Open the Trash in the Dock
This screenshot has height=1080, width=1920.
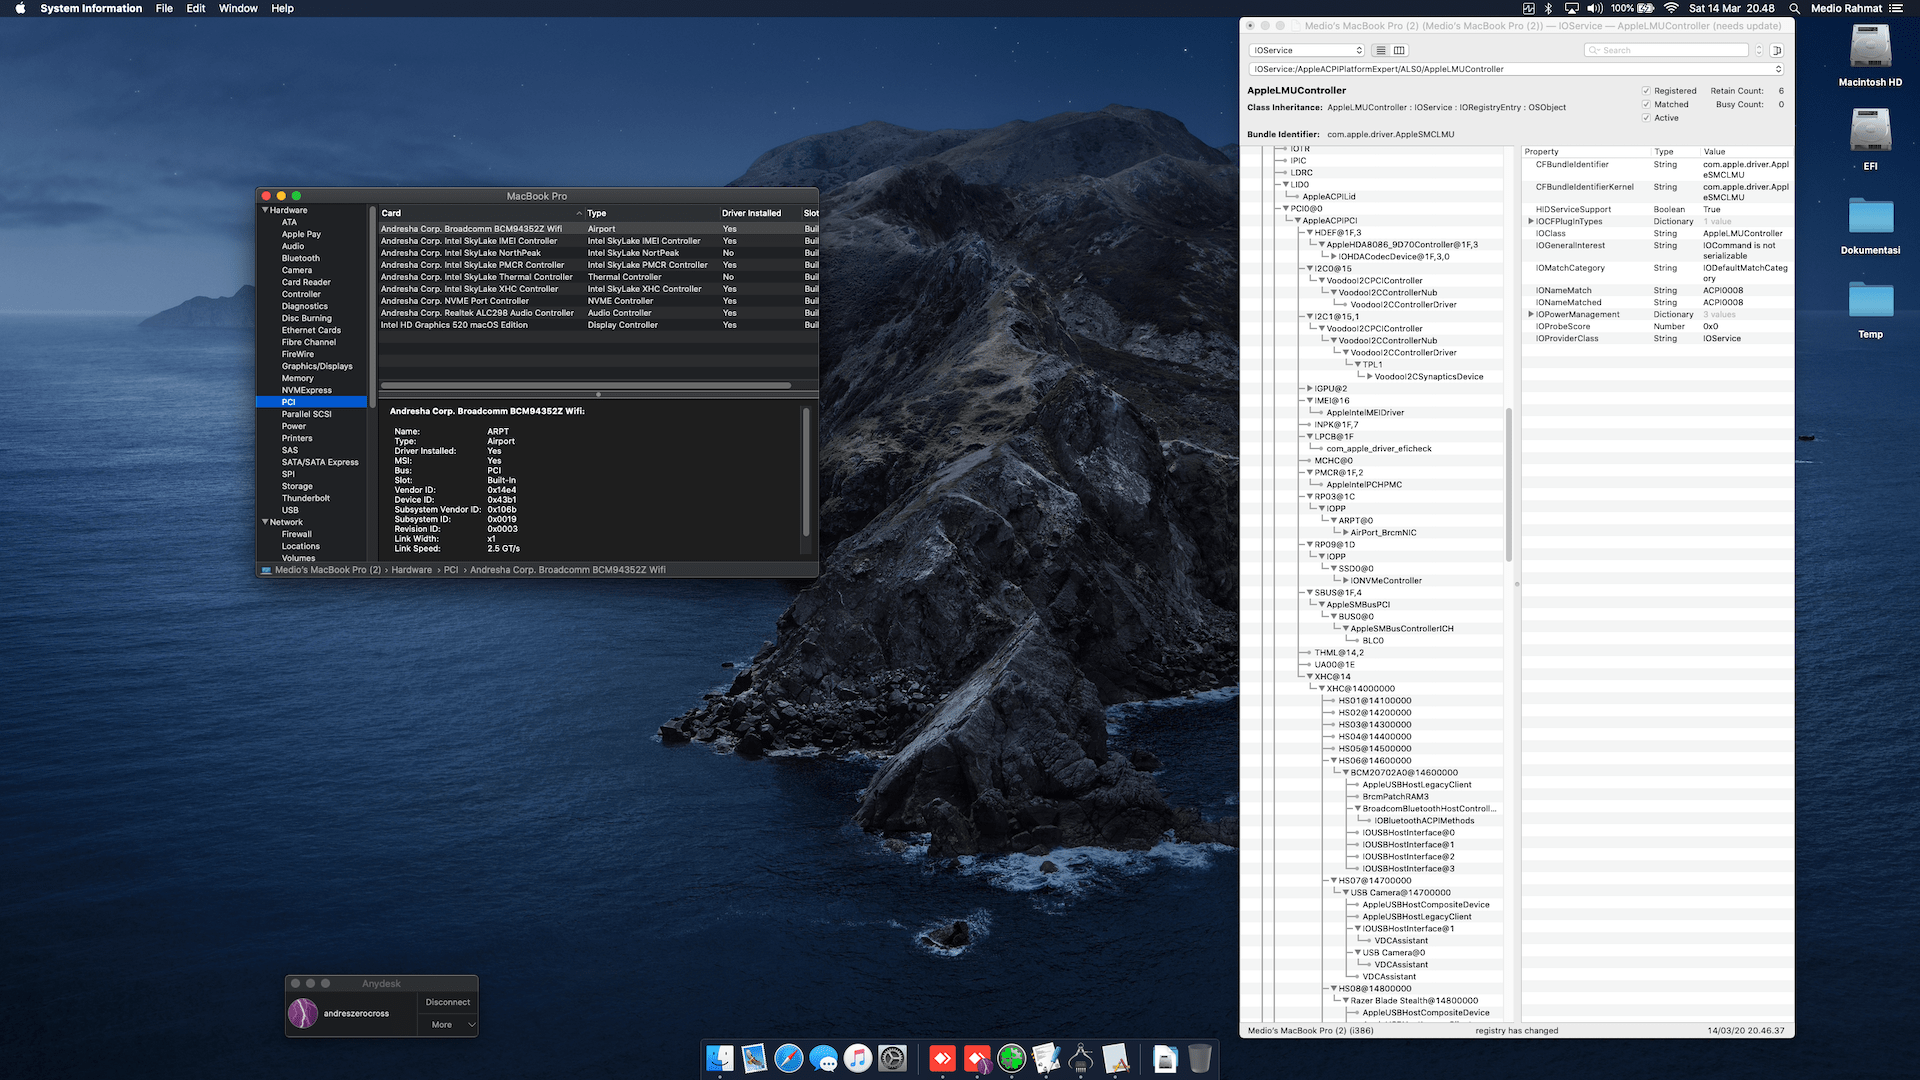[x=1200, y=1058]
